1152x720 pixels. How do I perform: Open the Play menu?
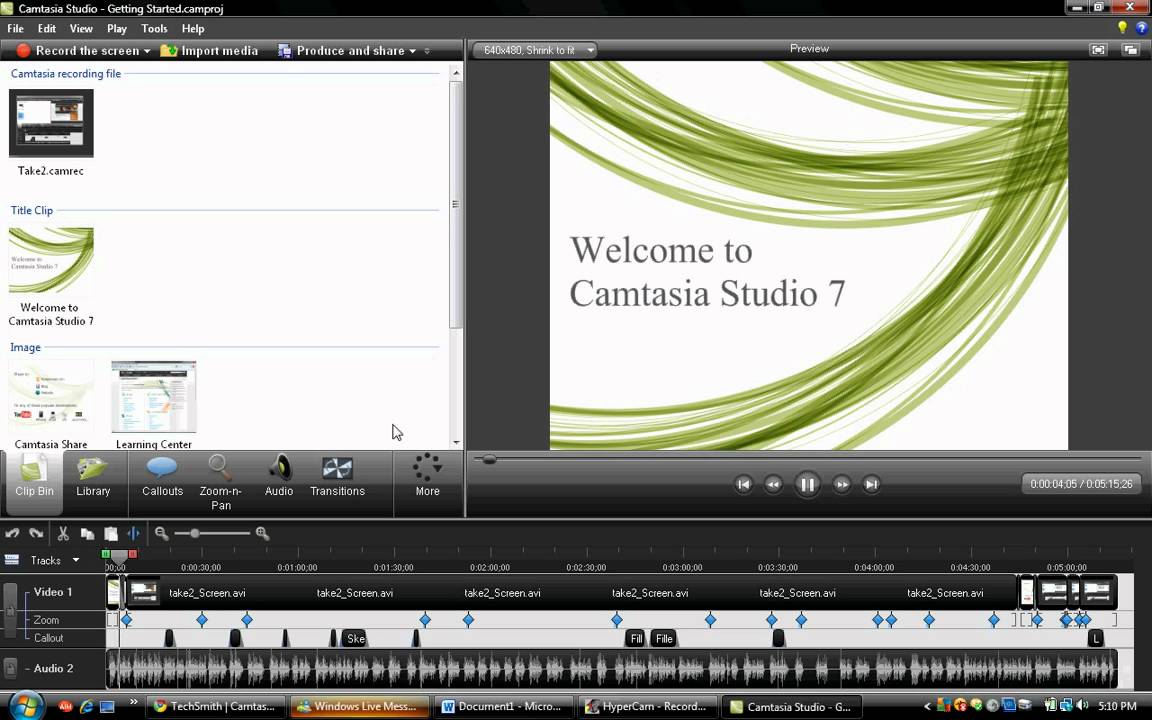click(x=117, y=29)
